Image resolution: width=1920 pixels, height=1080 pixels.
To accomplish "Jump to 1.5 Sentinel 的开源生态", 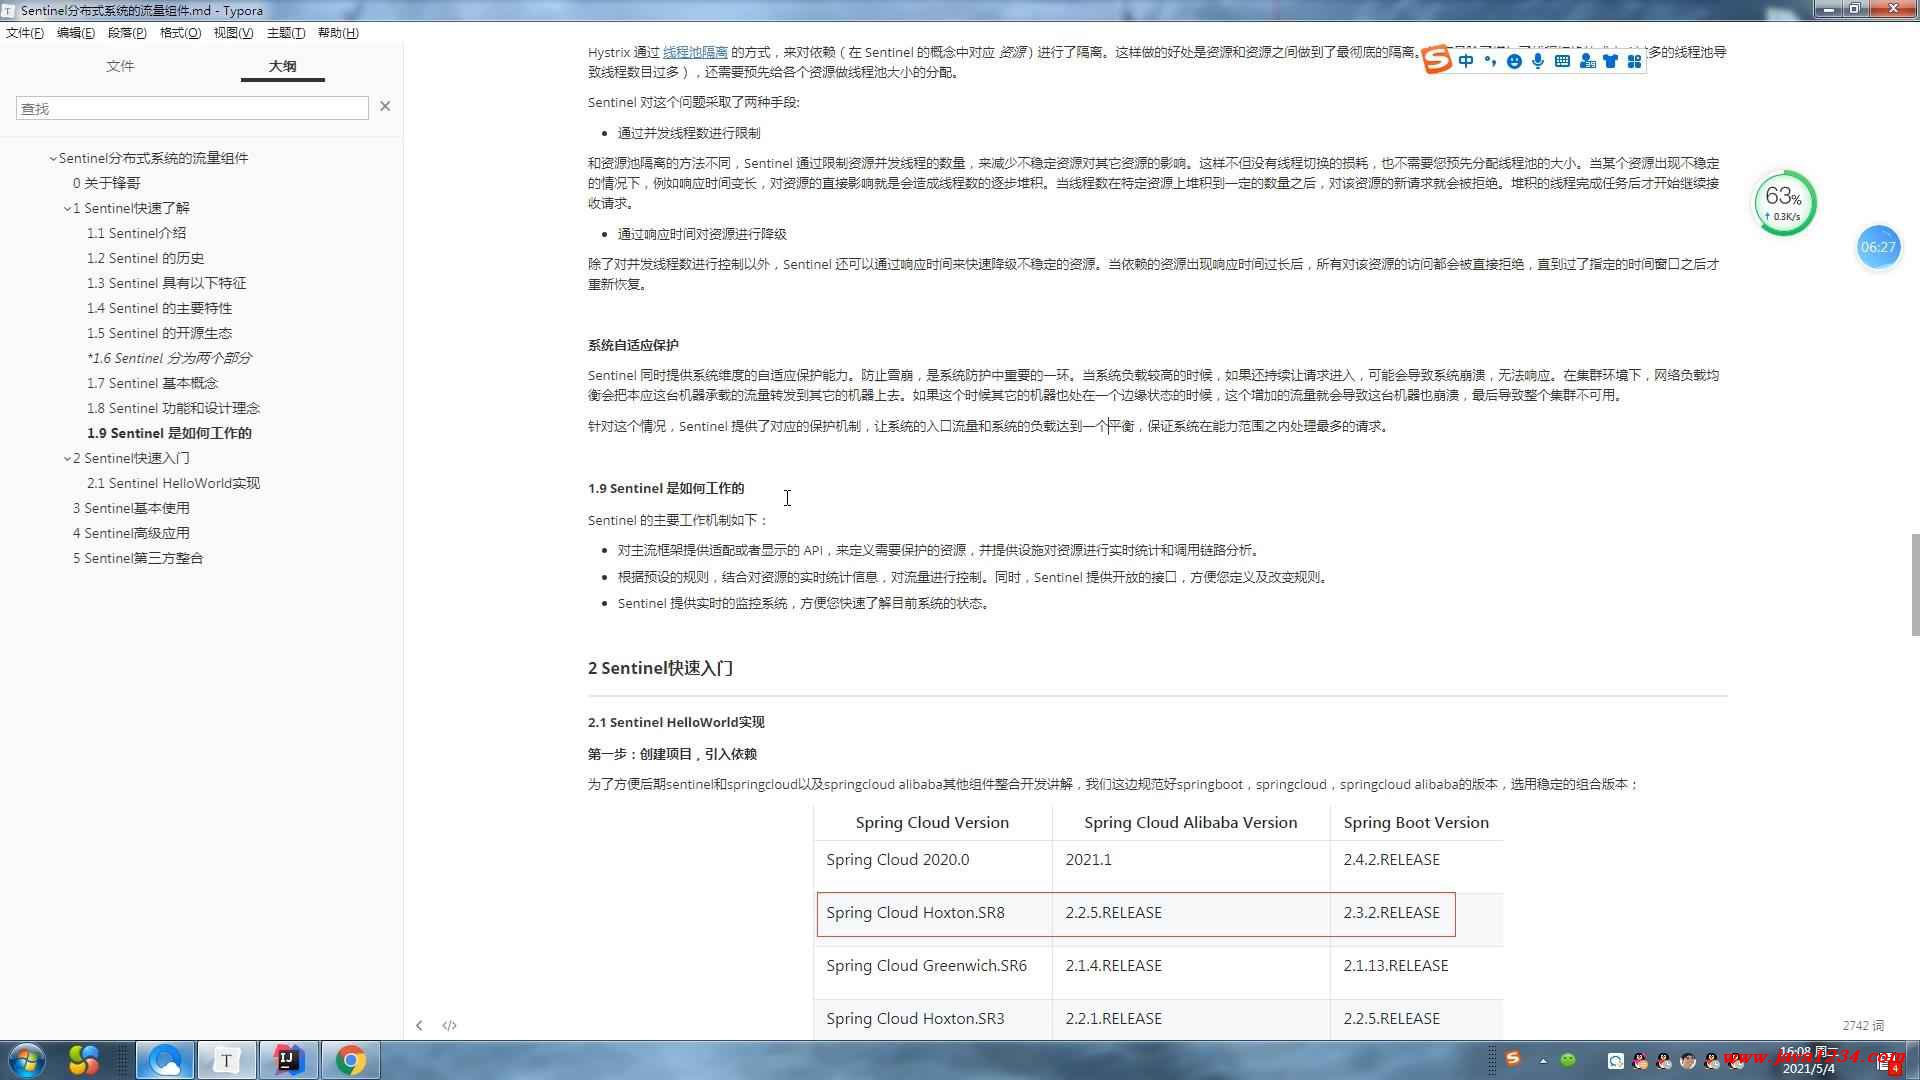I will click(159, 333).
